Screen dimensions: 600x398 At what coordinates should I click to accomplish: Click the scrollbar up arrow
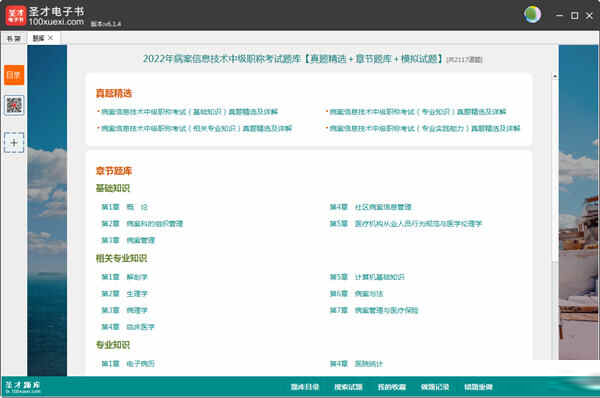(x=554, y=76)
